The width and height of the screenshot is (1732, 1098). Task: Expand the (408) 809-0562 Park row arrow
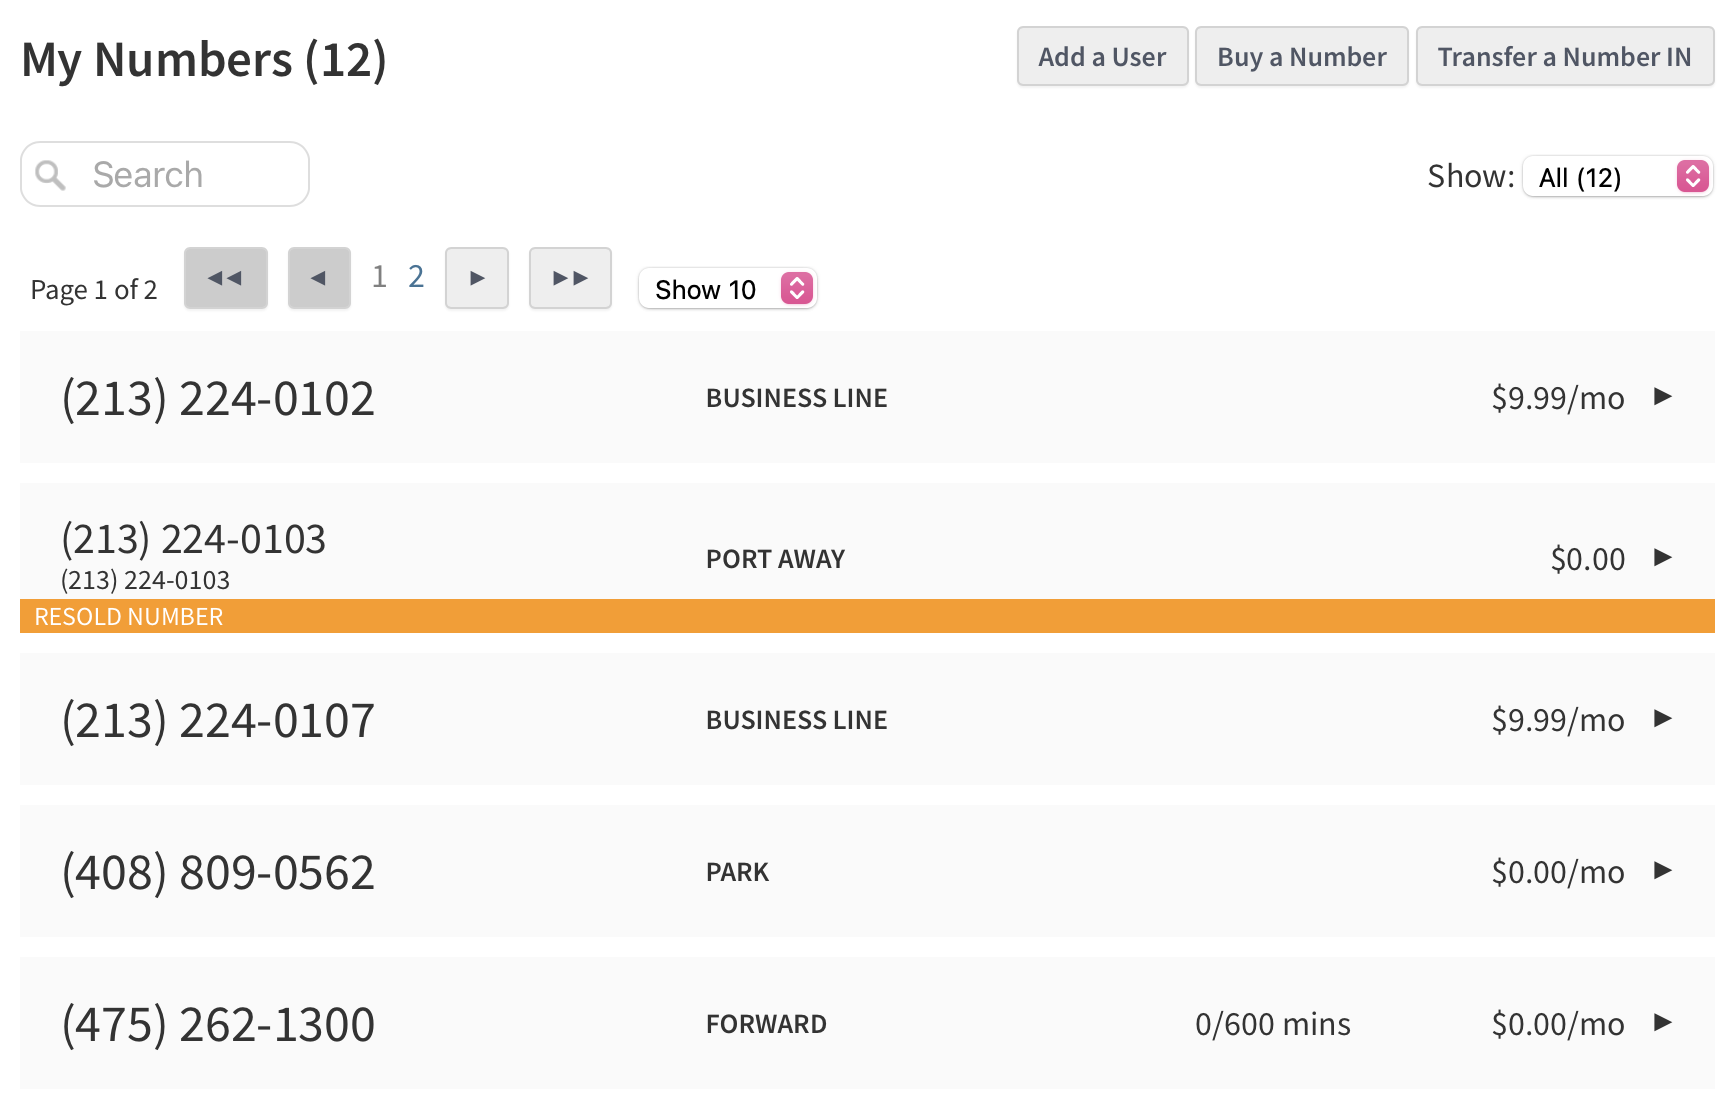coord(1662,871)
